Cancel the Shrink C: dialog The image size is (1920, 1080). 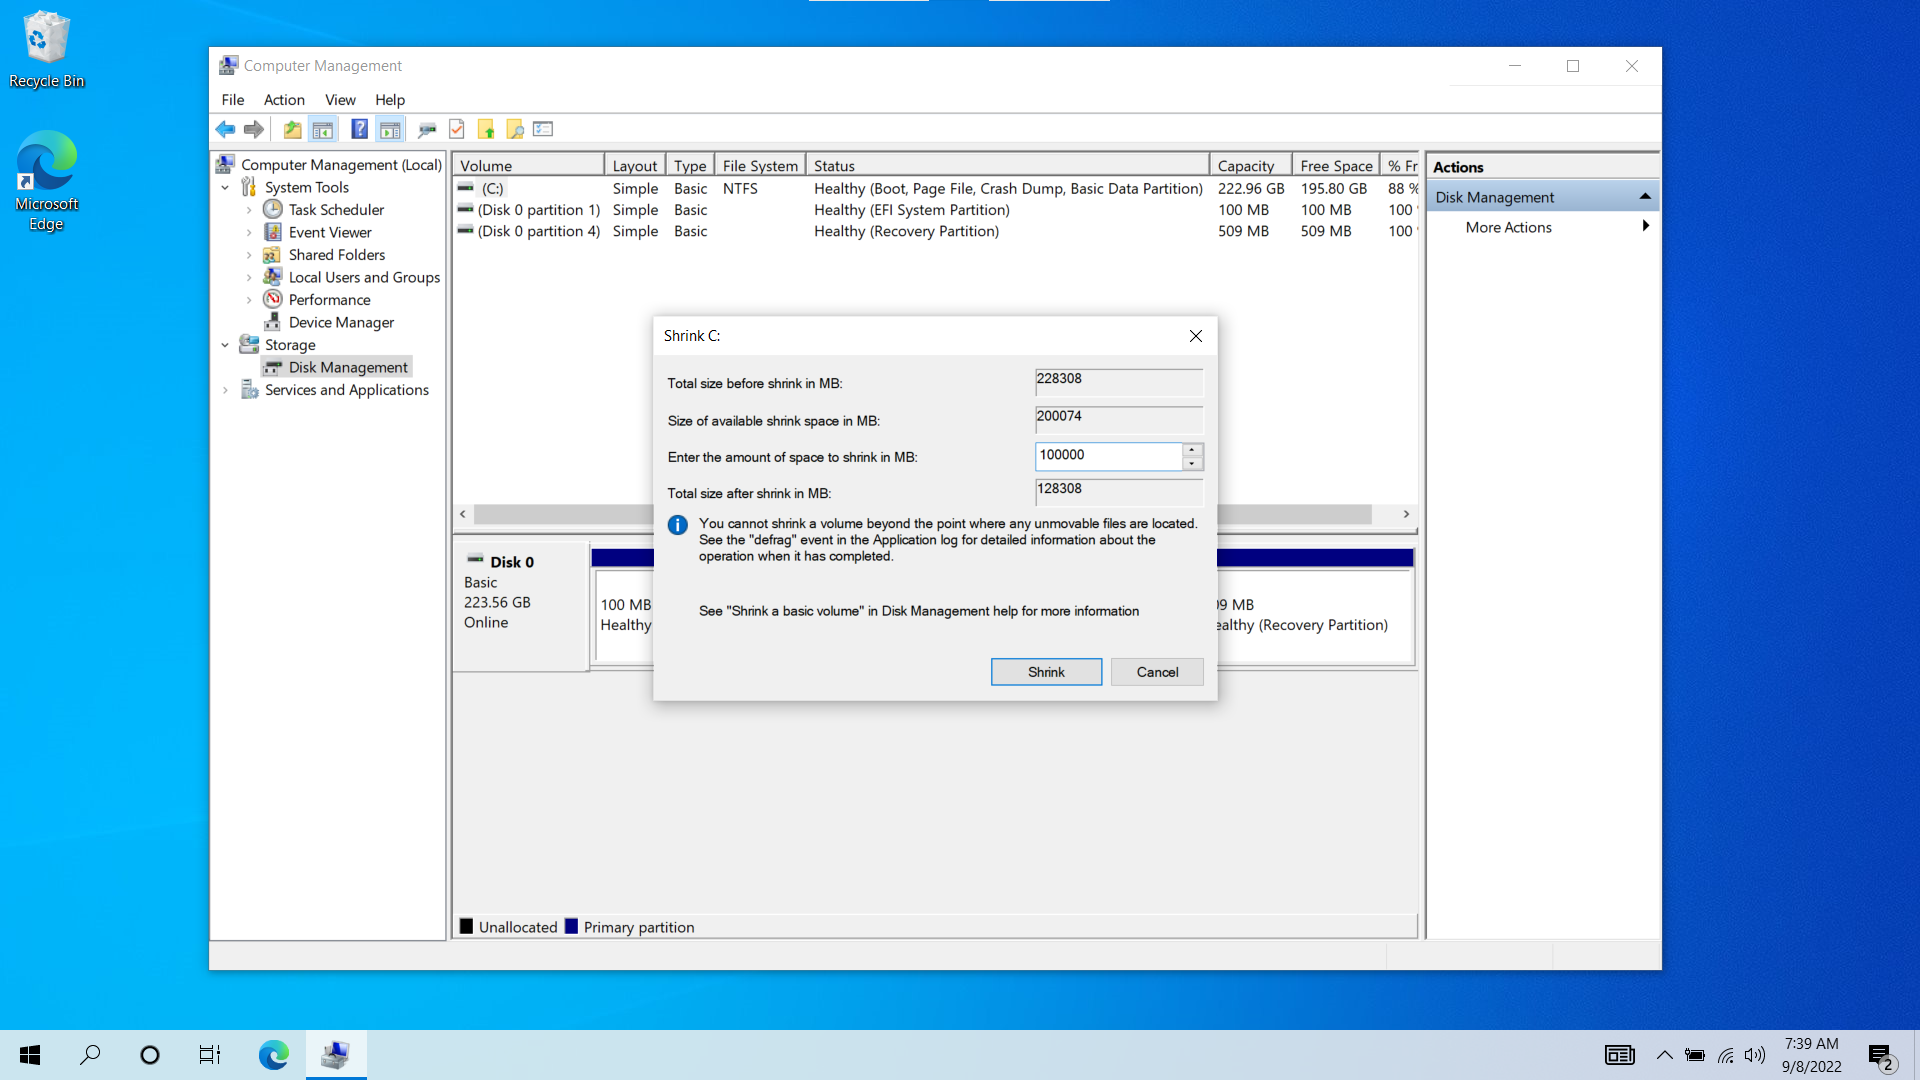pos(1157,672)
